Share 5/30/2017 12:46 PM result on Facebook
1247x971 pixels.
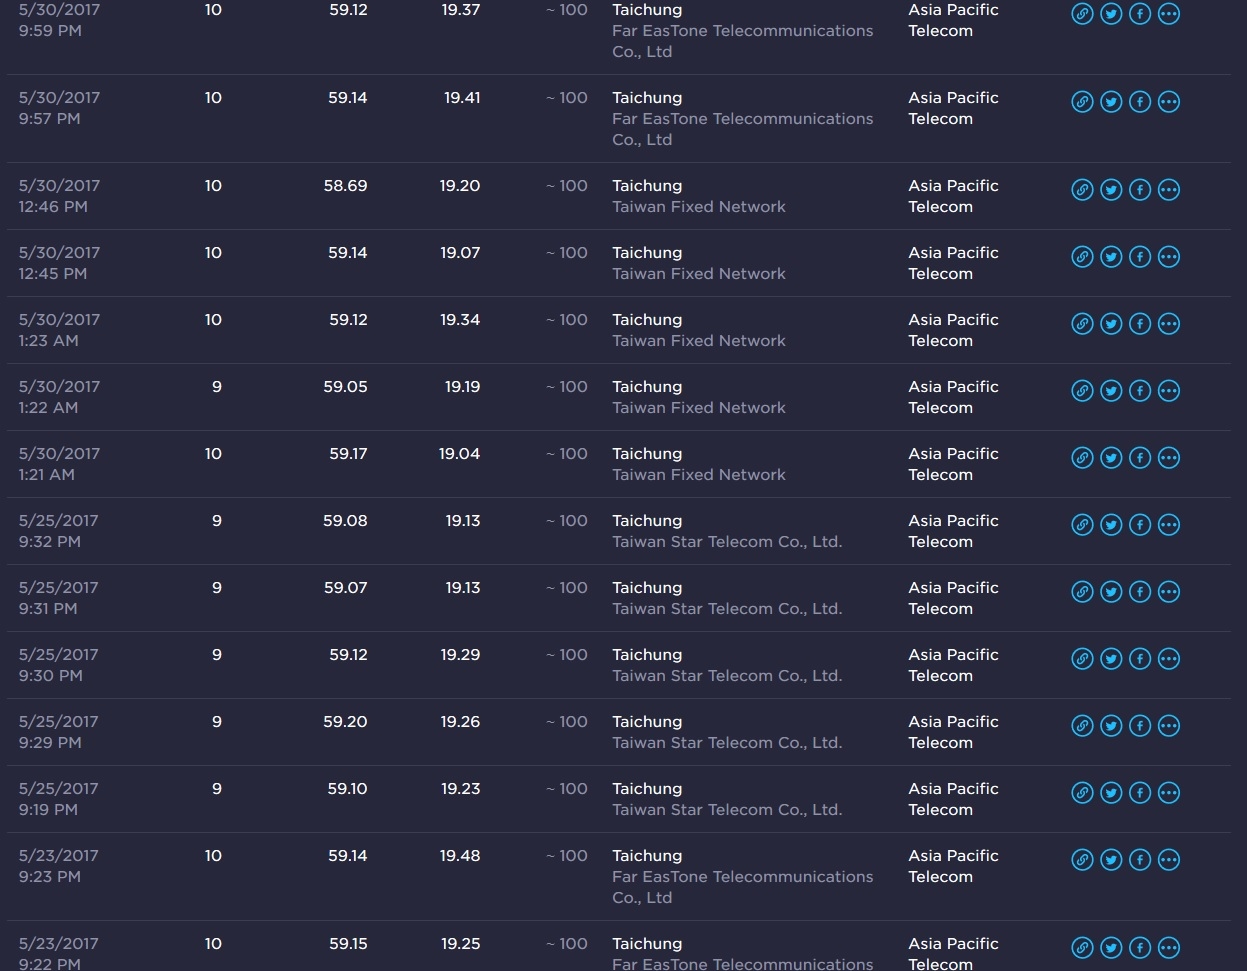click(x=1140, y=190)
